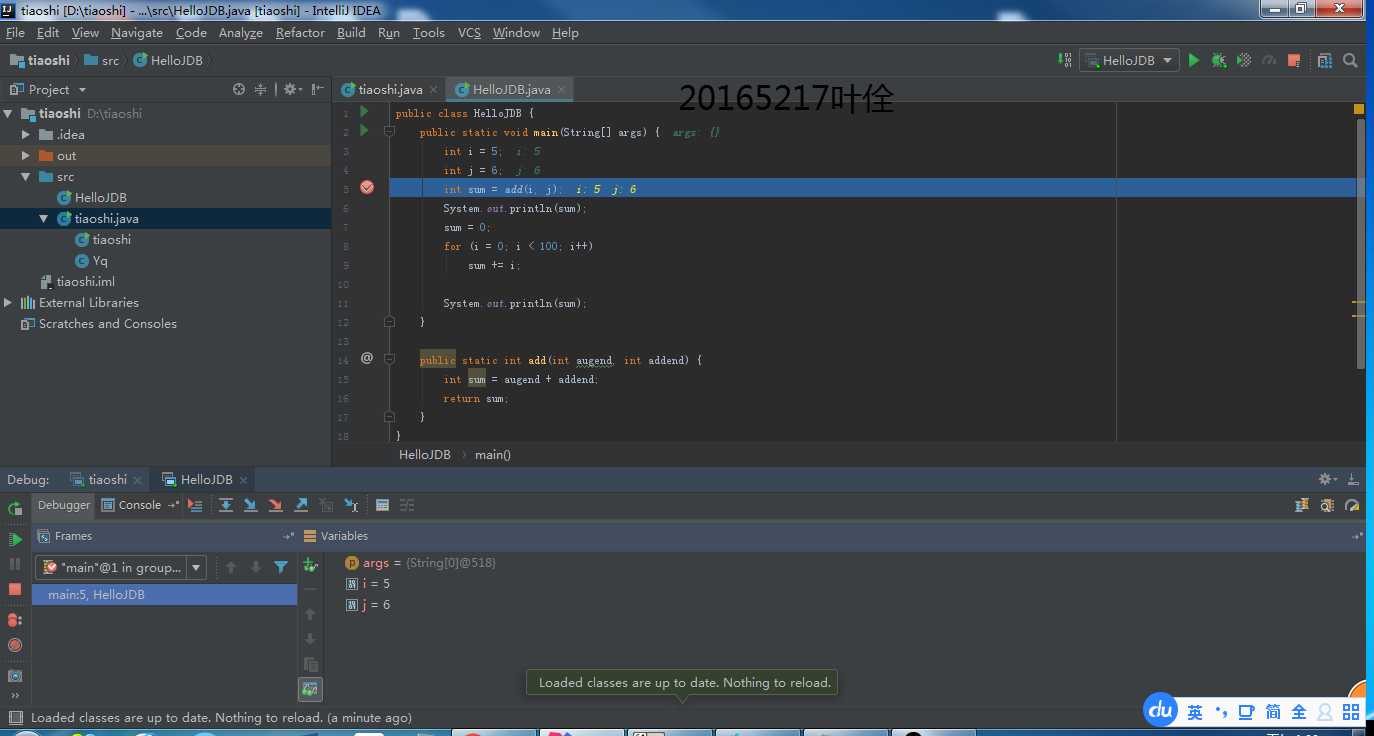Open View Breakpoints in debug sidebar
The height and width of the screenshot is (736, 1374).
tap(15, 620)
